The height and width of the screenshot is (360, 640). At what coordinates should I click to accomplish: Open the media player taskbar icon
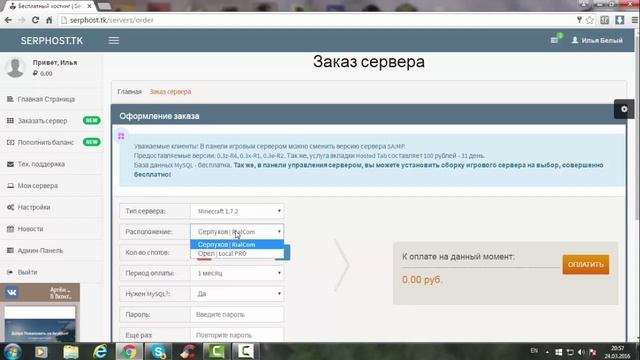click(x=41, y=352)
